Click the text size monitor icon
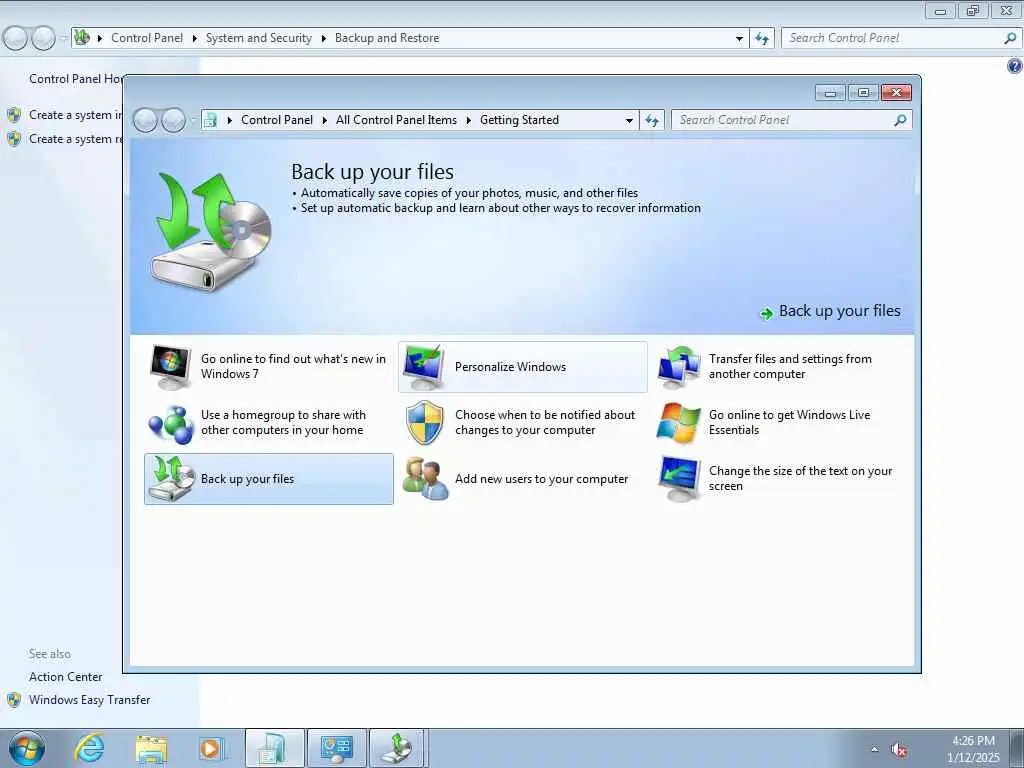This screenshot has height=768, width=1024. tap(679, 479)
